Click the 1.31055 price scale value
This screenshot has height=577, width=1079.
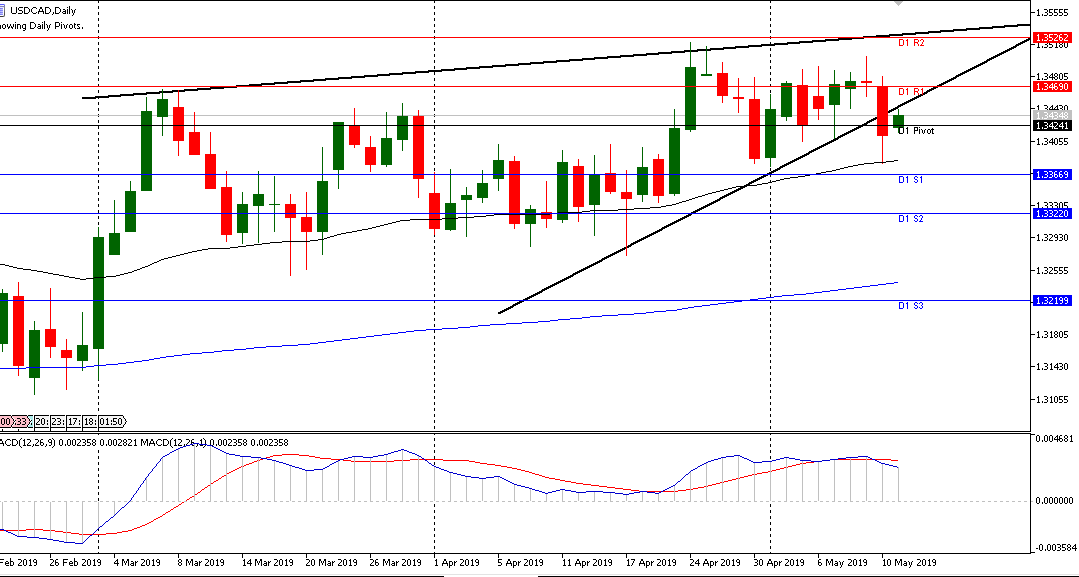click(1052, 399)
